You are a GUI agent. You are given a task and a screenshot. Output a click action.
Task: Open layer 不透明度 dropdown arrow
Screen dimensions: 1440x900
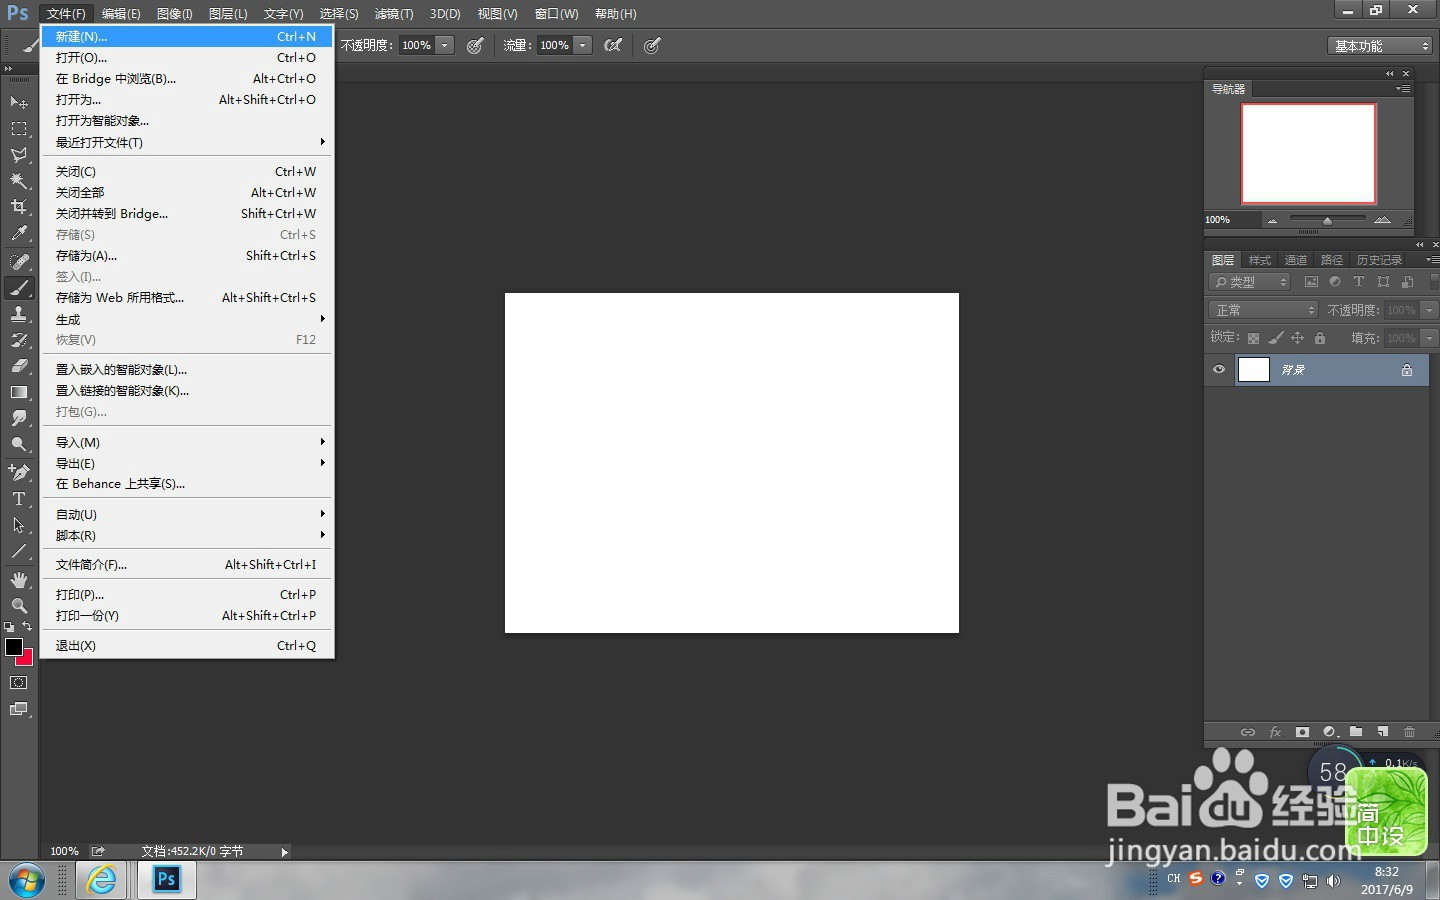point(1430,310)
